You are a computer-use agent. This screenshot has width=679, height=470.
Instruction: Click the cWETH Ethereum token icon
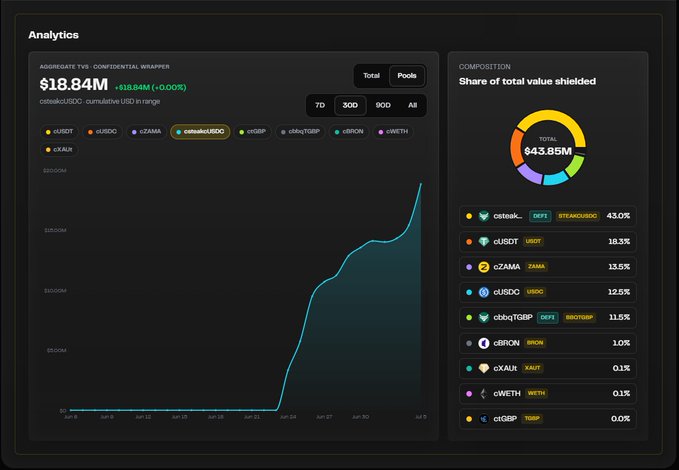(484, 394)
